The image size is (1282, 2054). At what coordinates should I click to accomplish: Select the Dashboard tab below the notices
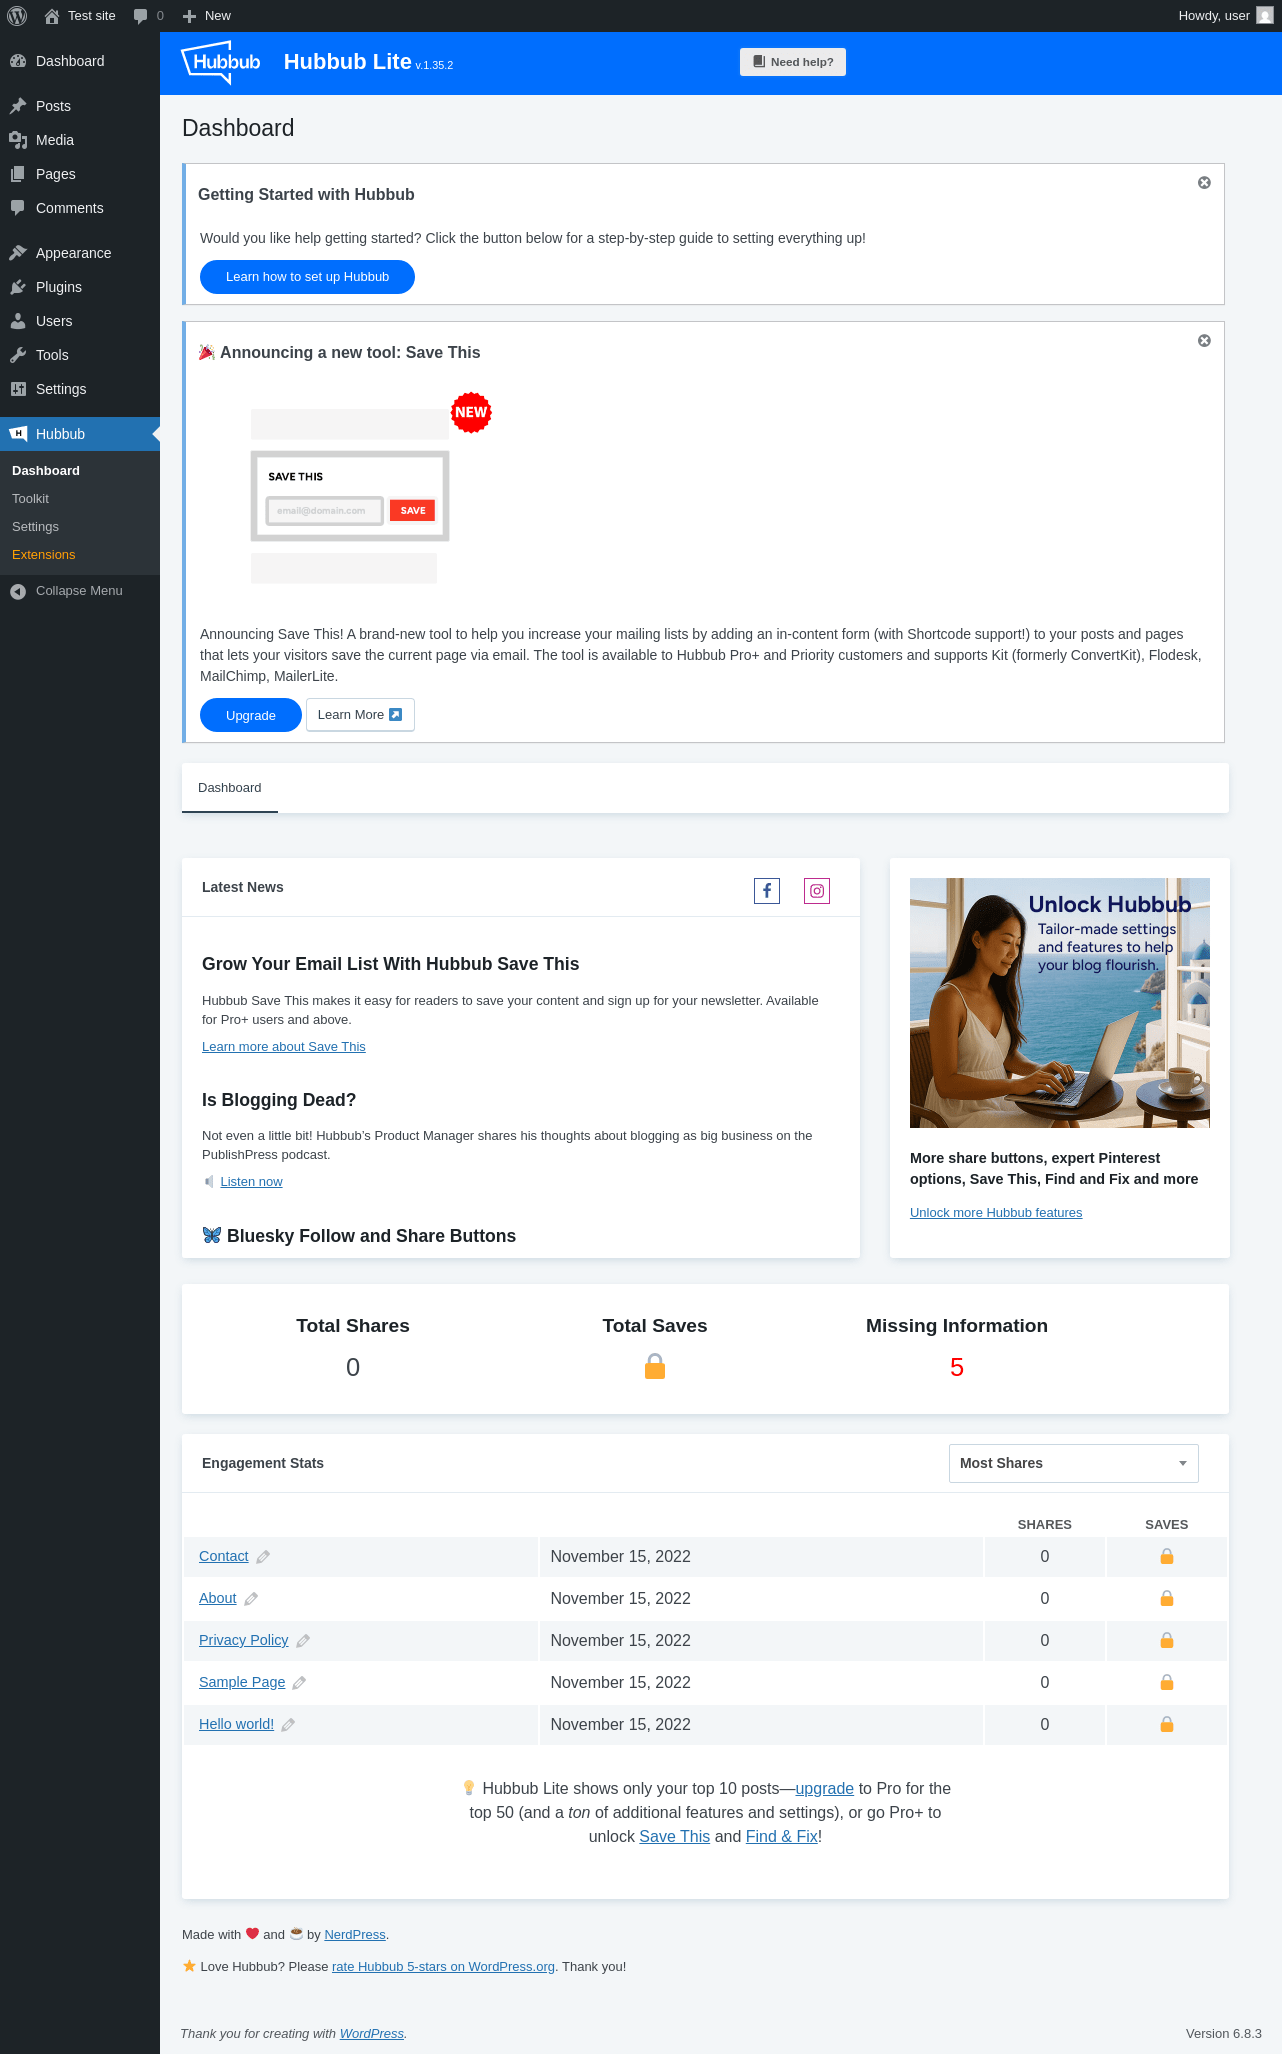pos(230,788)
